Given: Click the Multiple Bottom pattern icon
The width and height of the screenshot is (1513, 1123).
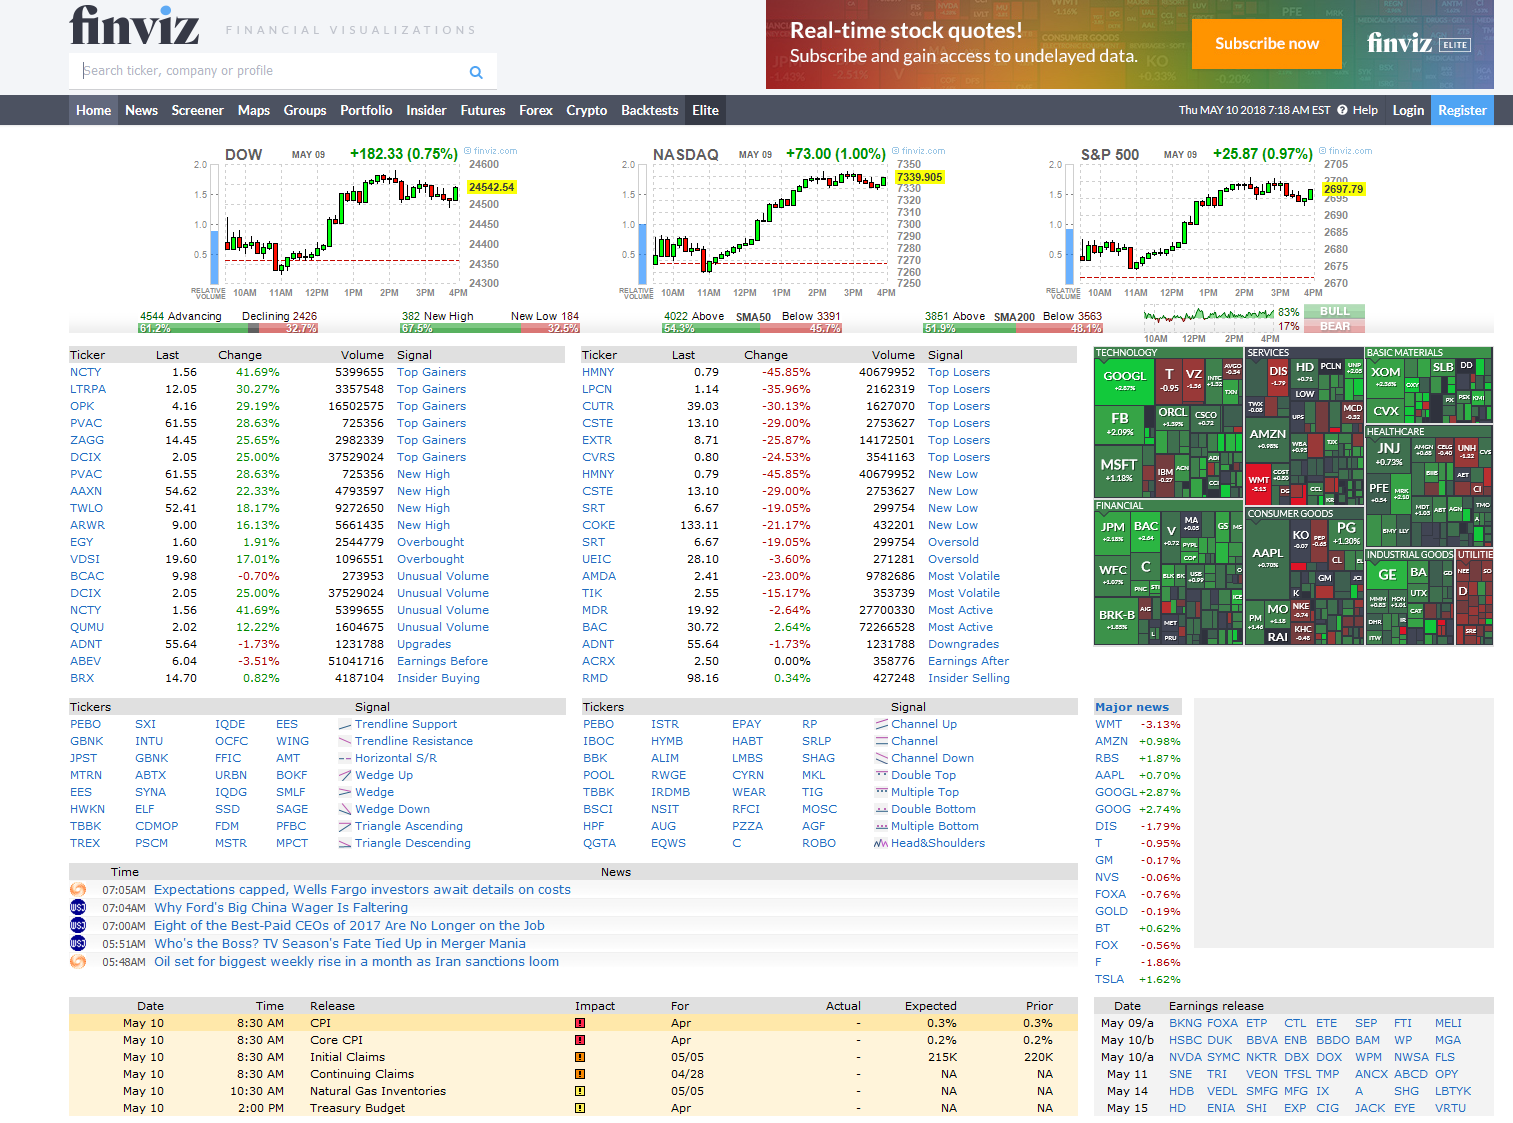Looking at the screenshot, I should [x=882, y=827].
